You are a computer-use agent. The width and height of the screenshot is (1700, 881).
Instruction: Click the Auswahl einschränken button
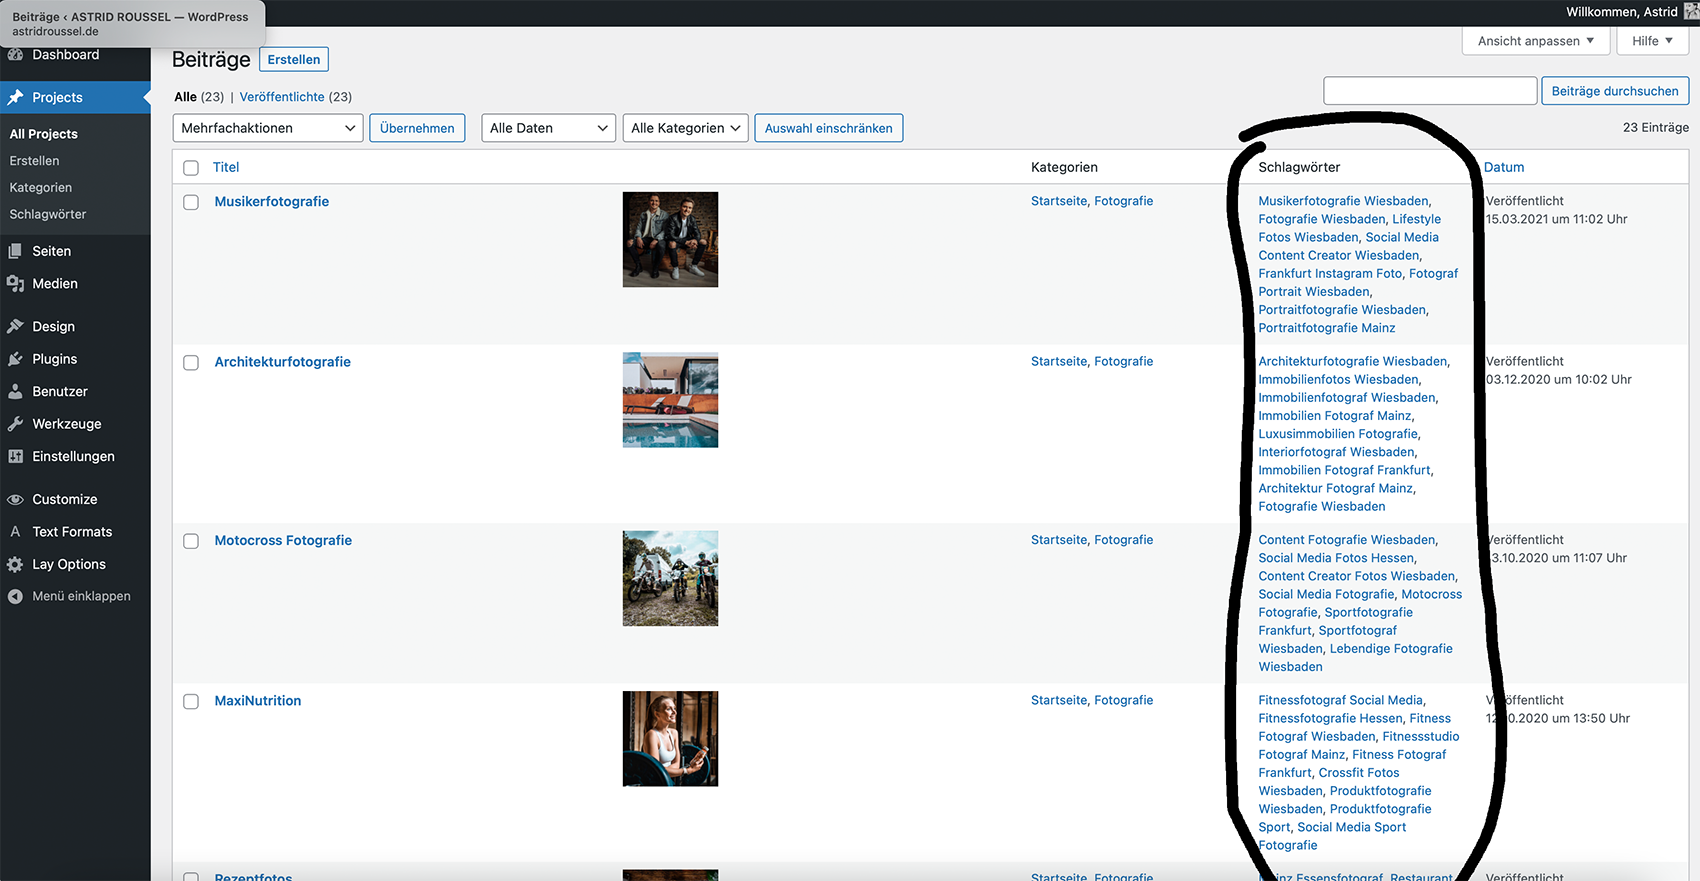click(x=828, y=128)
